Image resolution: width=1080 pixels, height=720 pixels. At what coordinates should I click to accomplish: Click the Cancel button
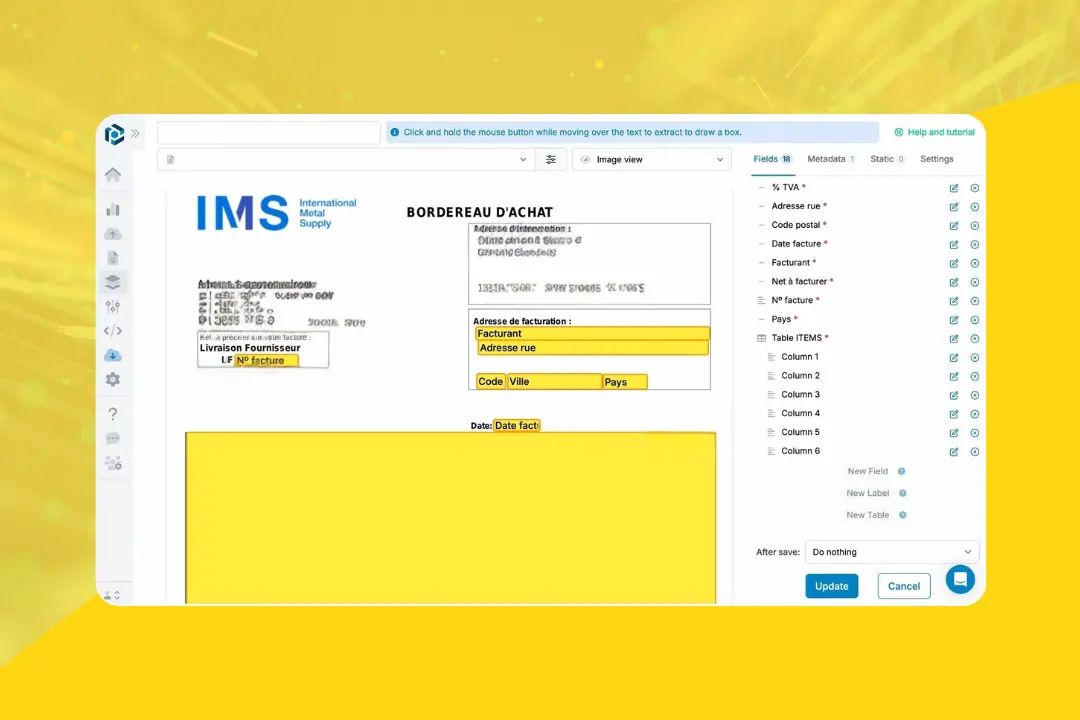coord(904,586)
